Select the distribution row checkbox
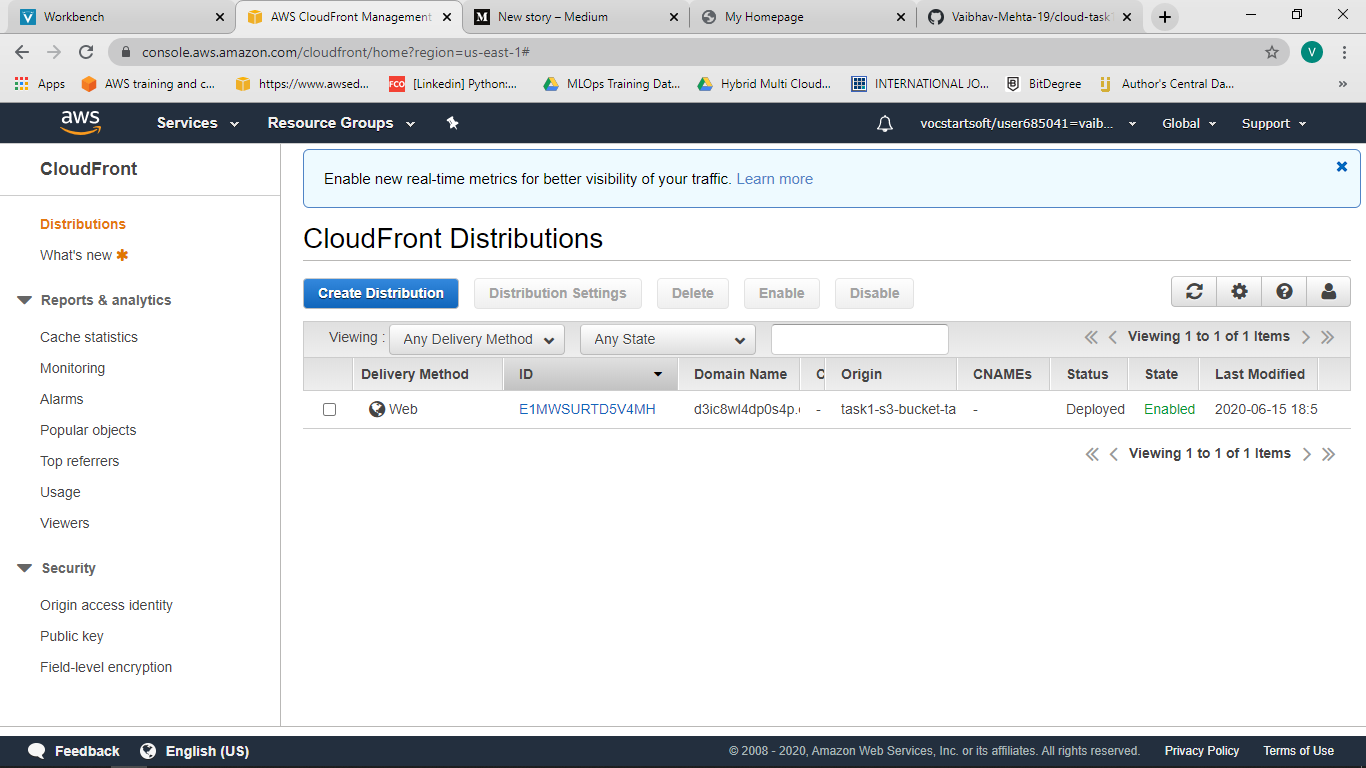This screenshot has width=1366, height=768. click(329, 409)
